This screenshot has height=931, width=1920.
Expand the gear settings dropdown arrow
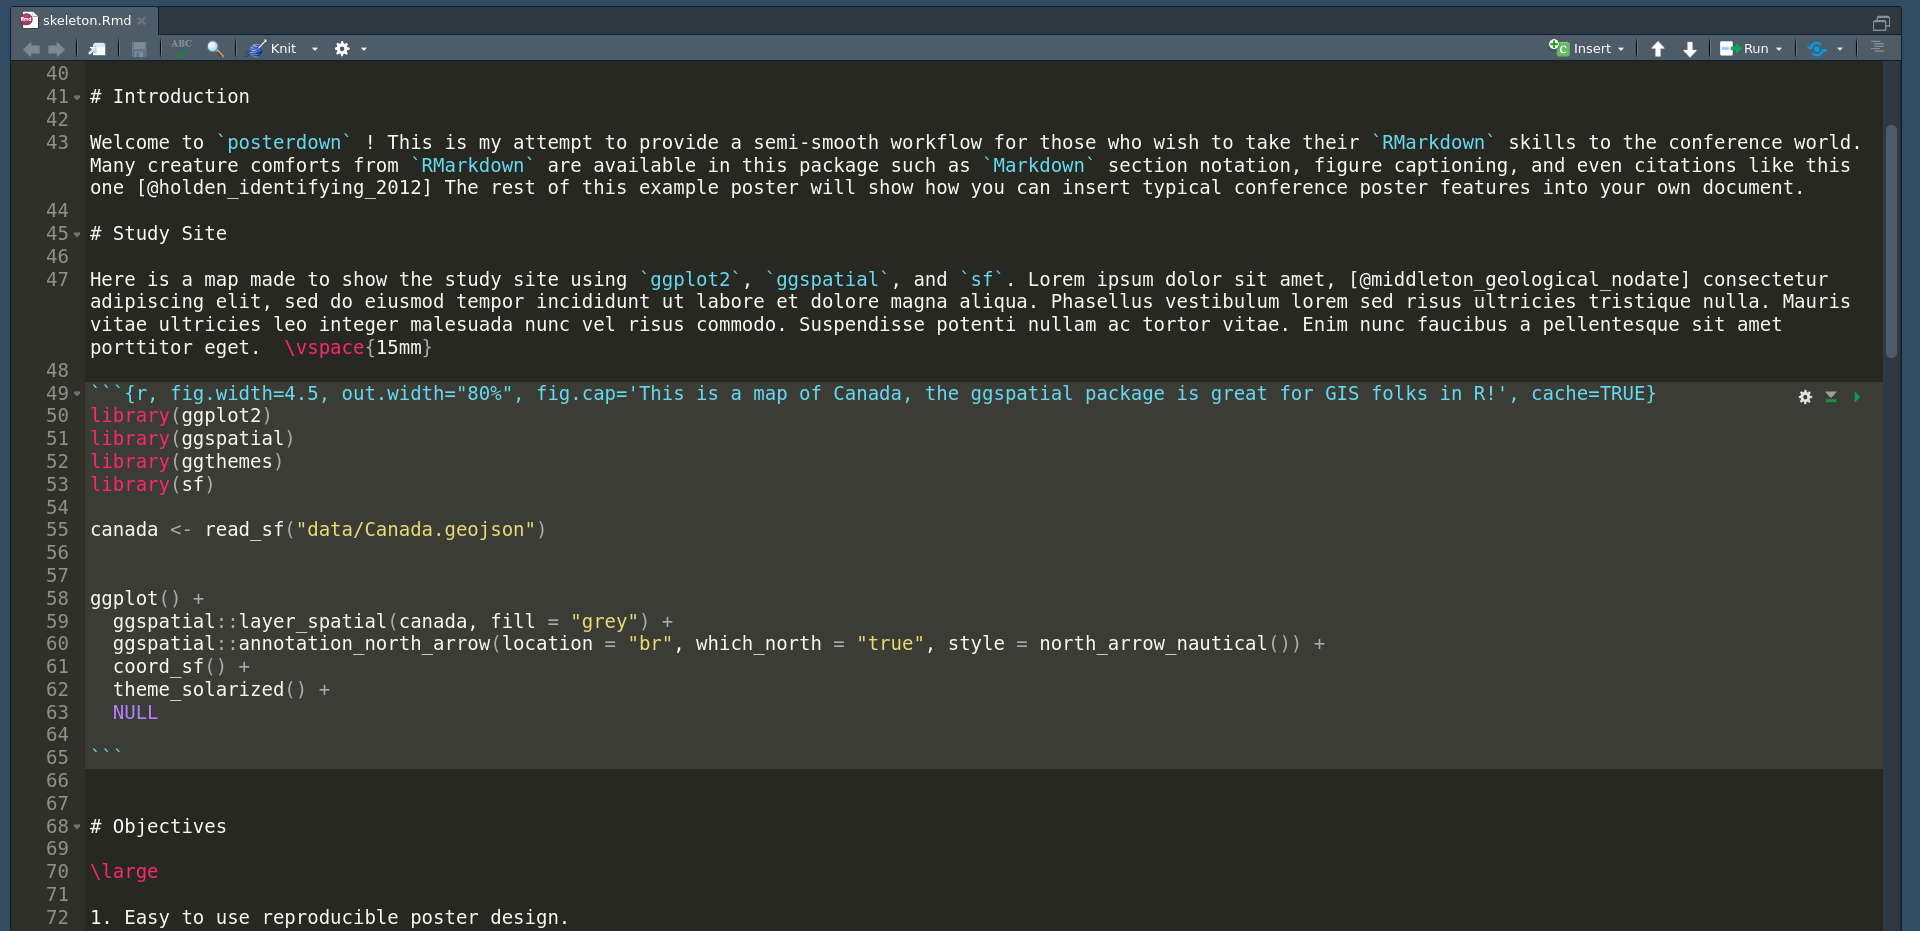pyautogui.click(x=364, y=49)
